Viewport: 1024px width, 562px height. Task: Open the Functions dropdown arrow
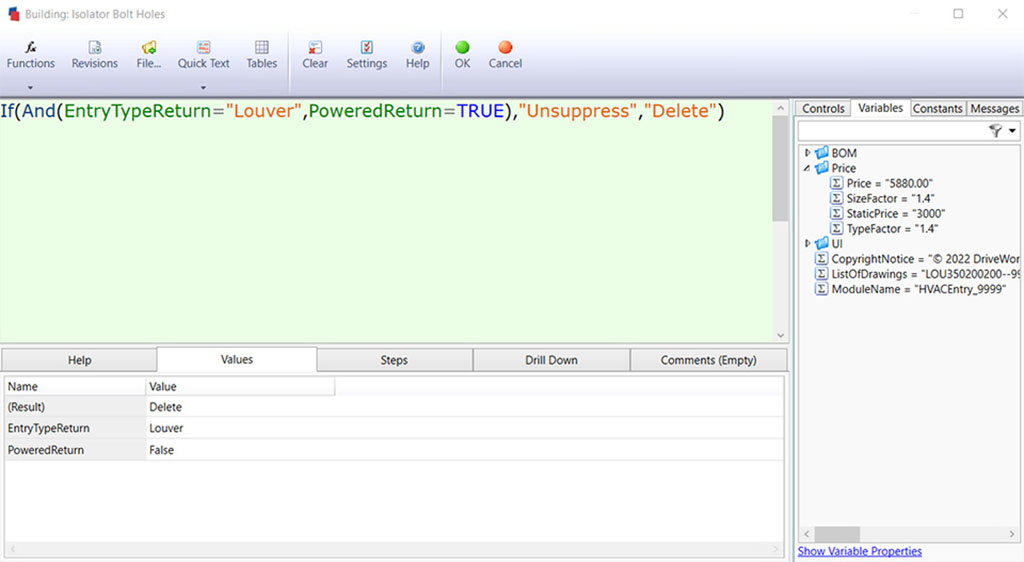pos(30,87)
